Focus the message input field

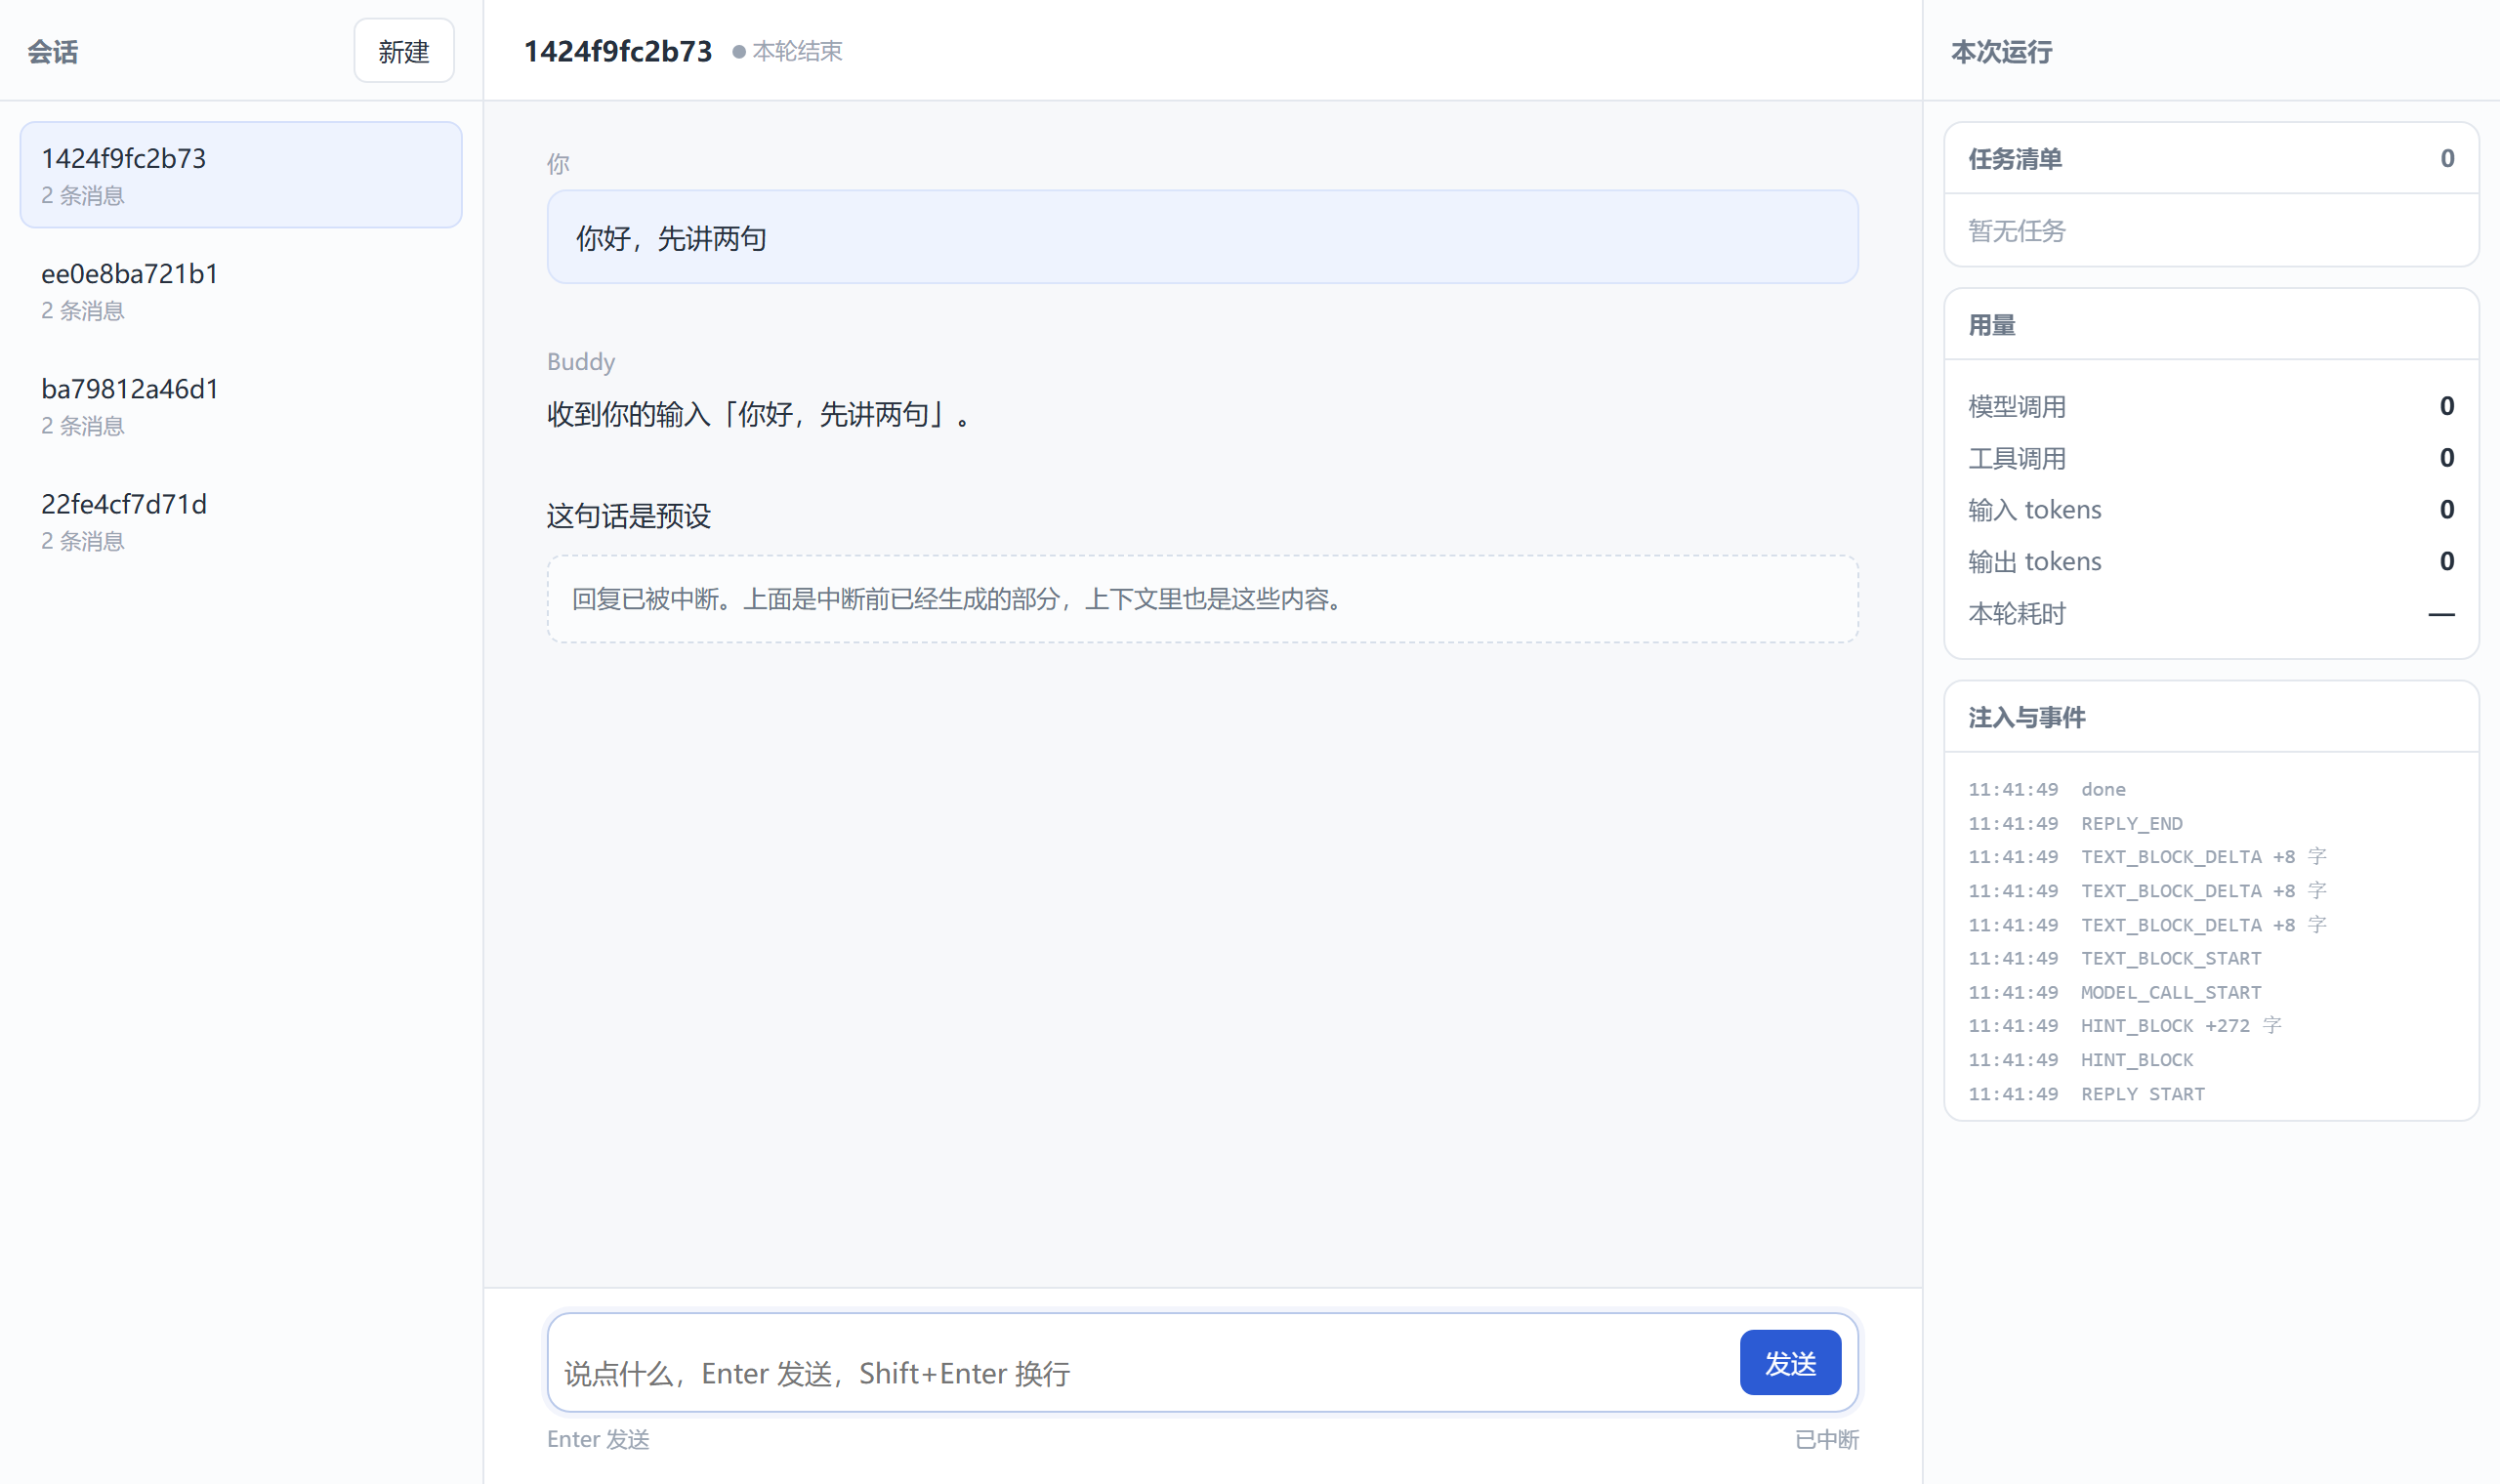coord(1145,1372)
